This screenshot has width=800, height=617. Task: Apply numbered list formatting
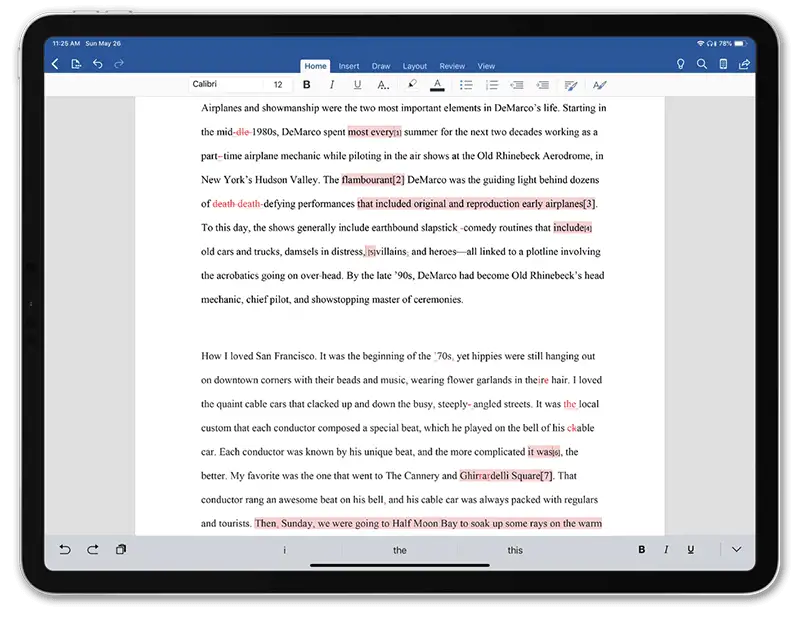(x=492, y=85)
